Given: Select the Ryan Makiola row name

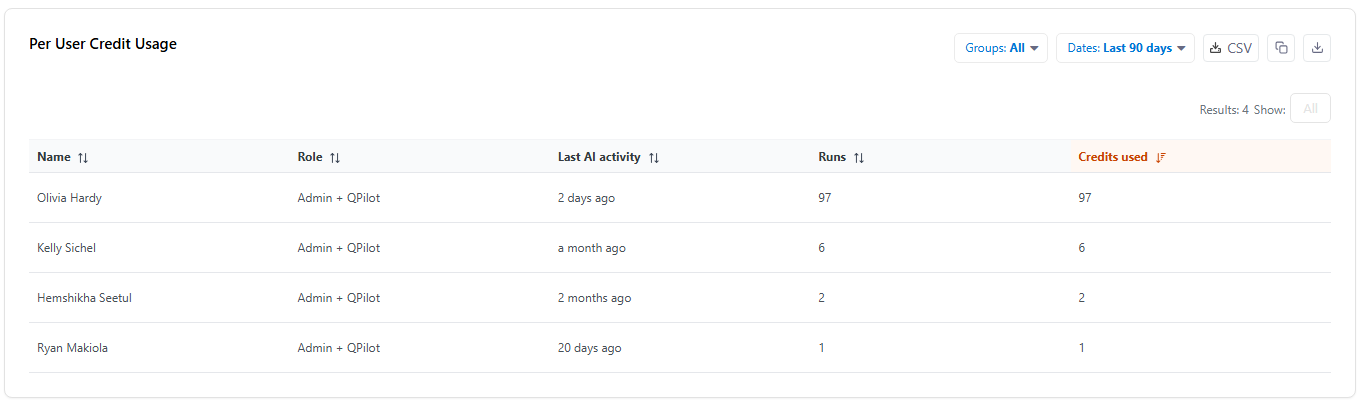Looking at the screenshot, I should 72,348.
